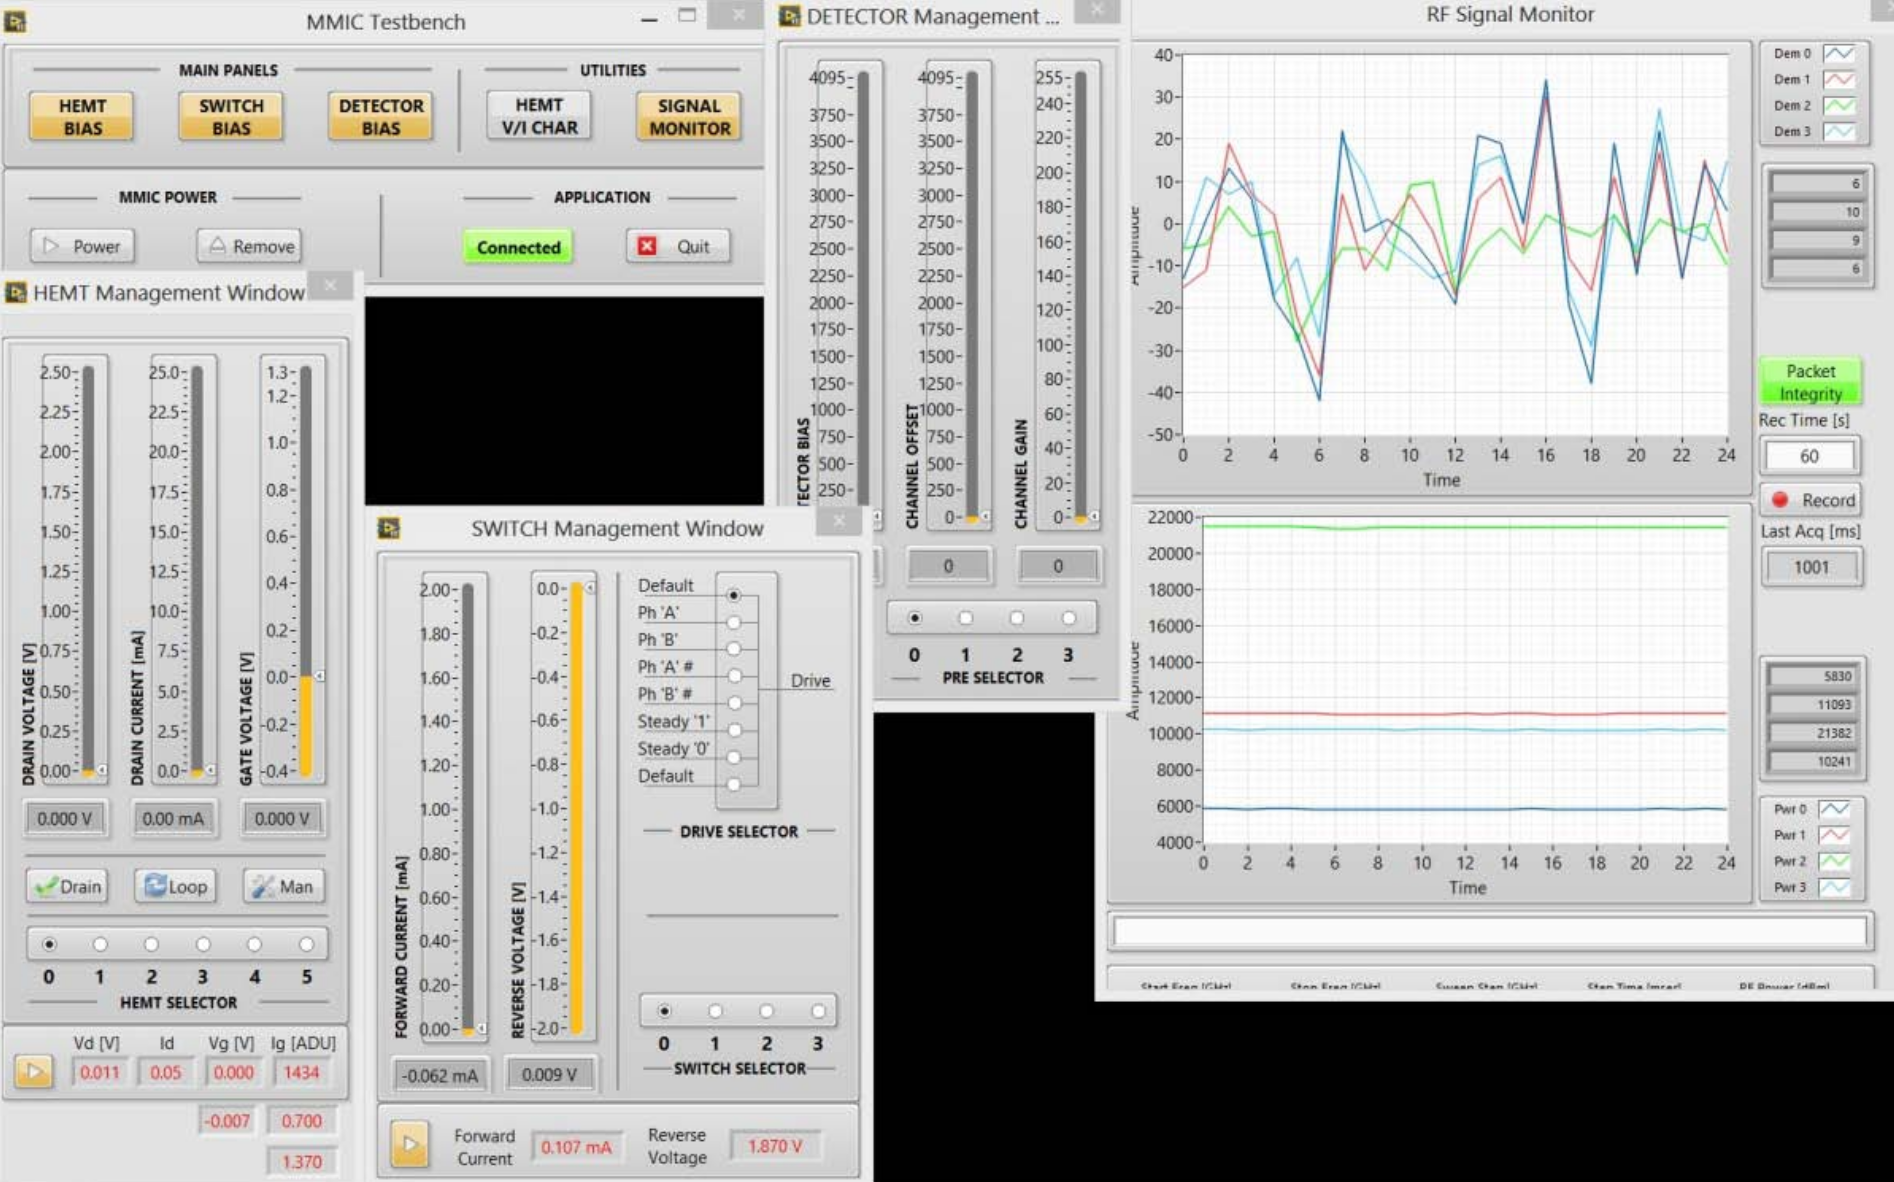Open the Dem 0 plot legend style
This screenshot has width=1894, height=1182.
[x=1838, y=54]
